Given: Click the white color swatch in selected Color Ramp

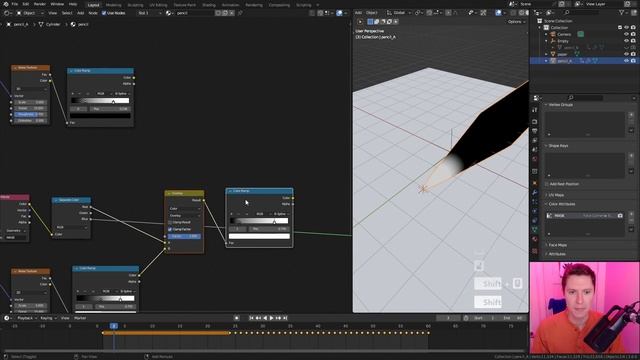Looking at the screenshot, I should pyautogui.click(x=259, y=236).
